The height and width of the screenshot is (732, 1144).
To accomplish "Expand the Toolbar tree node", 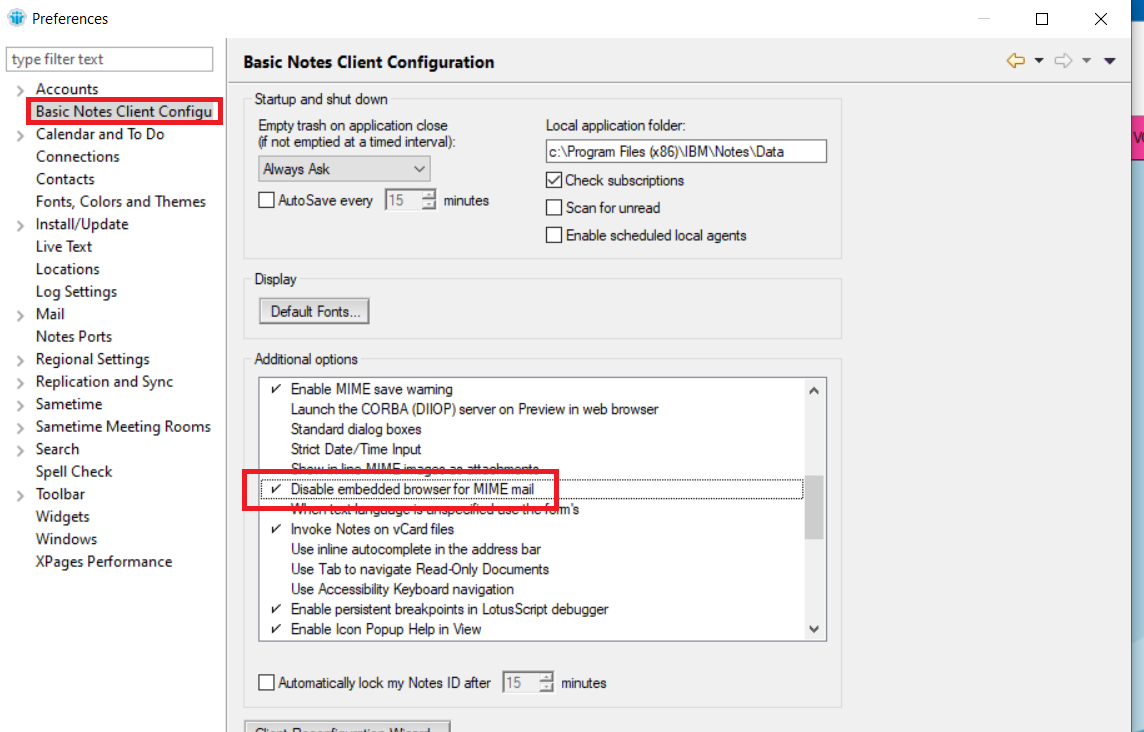I will 20,496.
